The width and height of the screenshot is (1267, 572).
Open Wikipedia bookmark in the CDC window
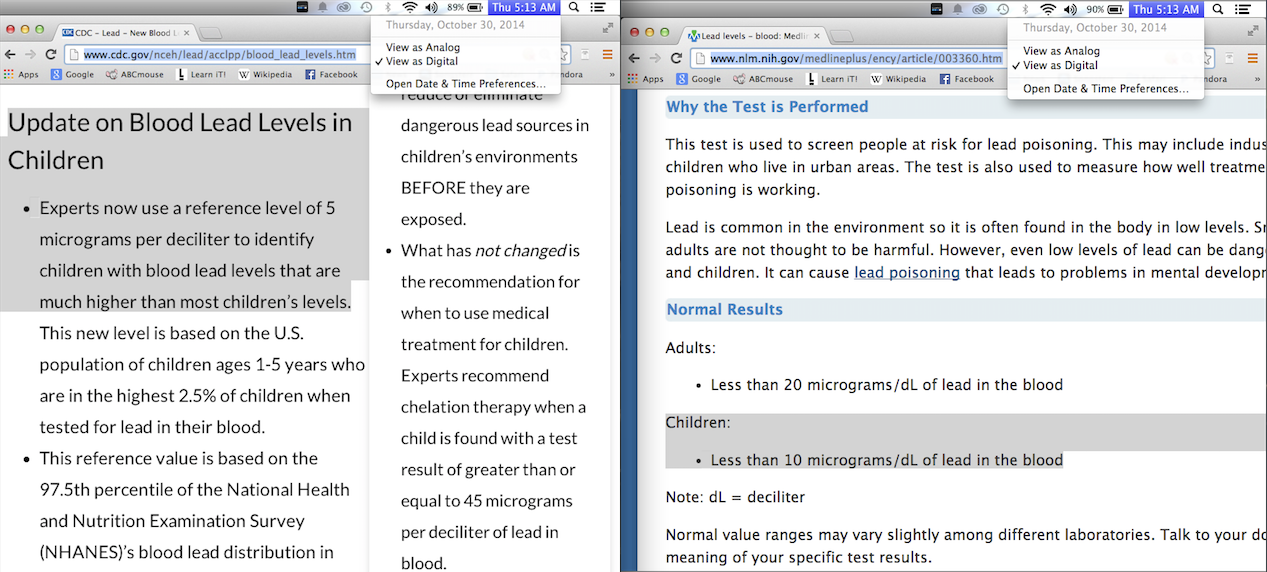(x=265, y=74)
